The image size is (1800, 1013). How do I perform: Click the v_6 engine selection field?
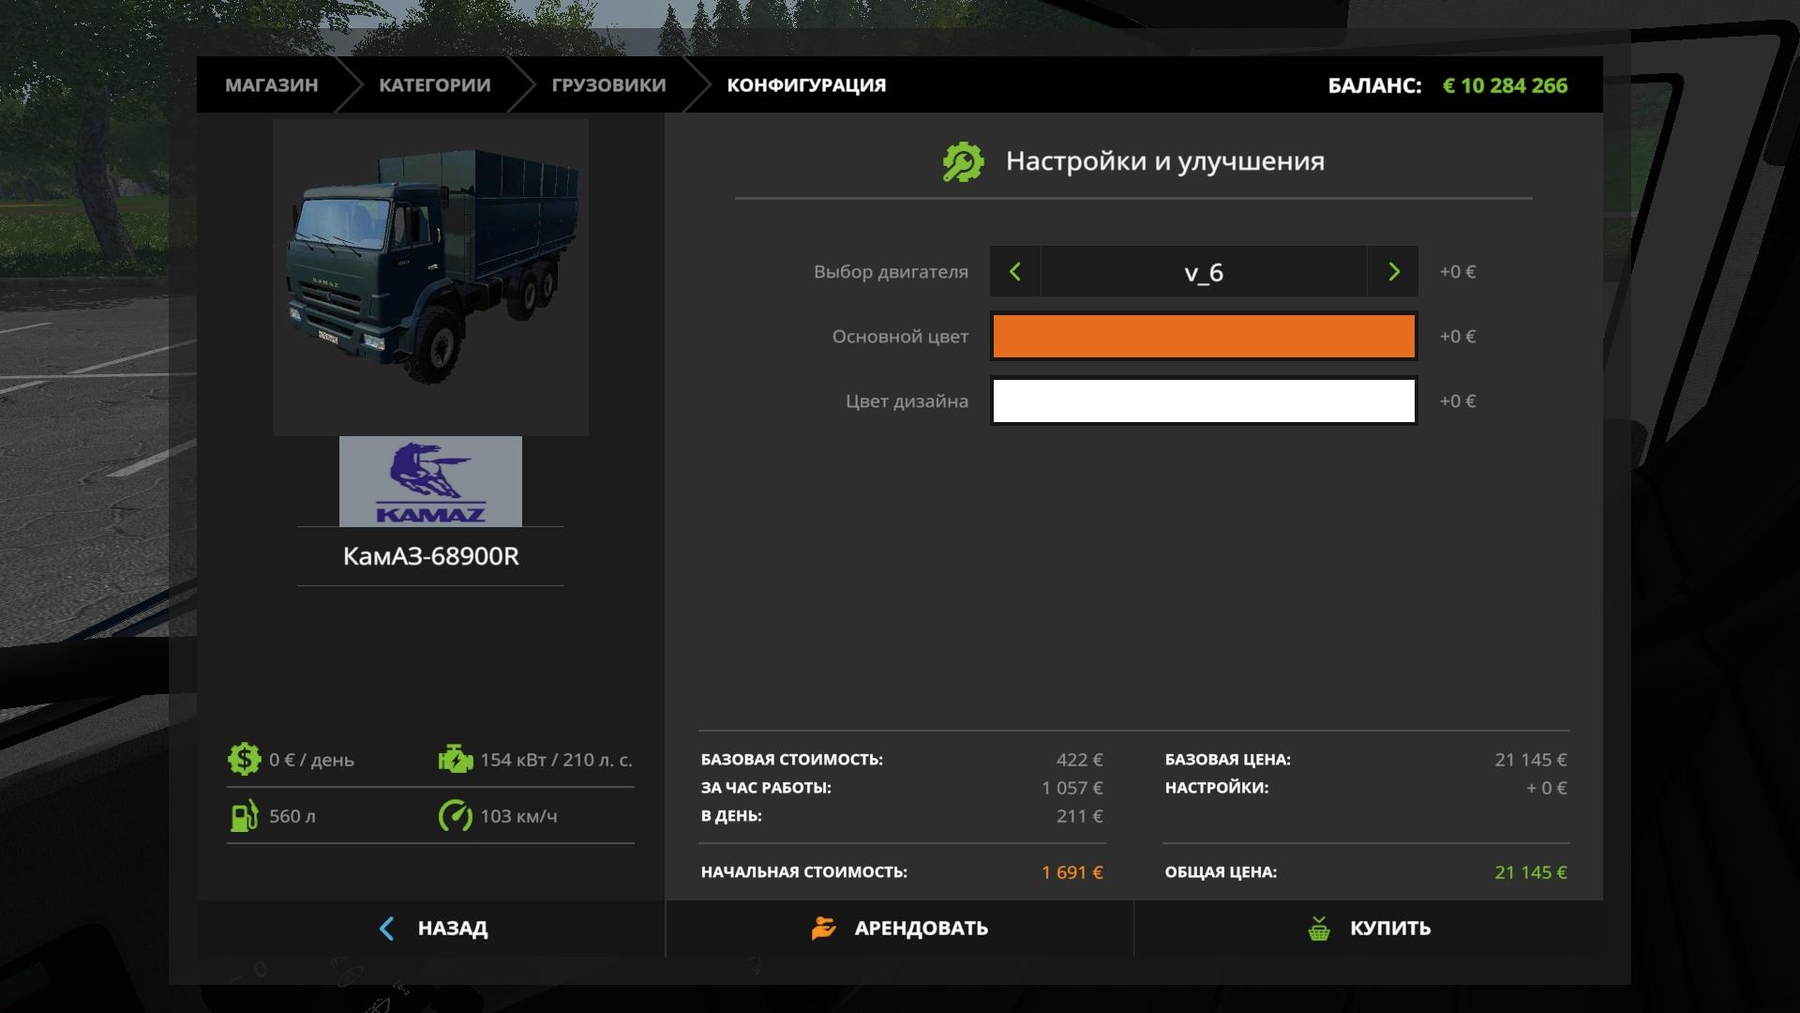point(1203,272)
